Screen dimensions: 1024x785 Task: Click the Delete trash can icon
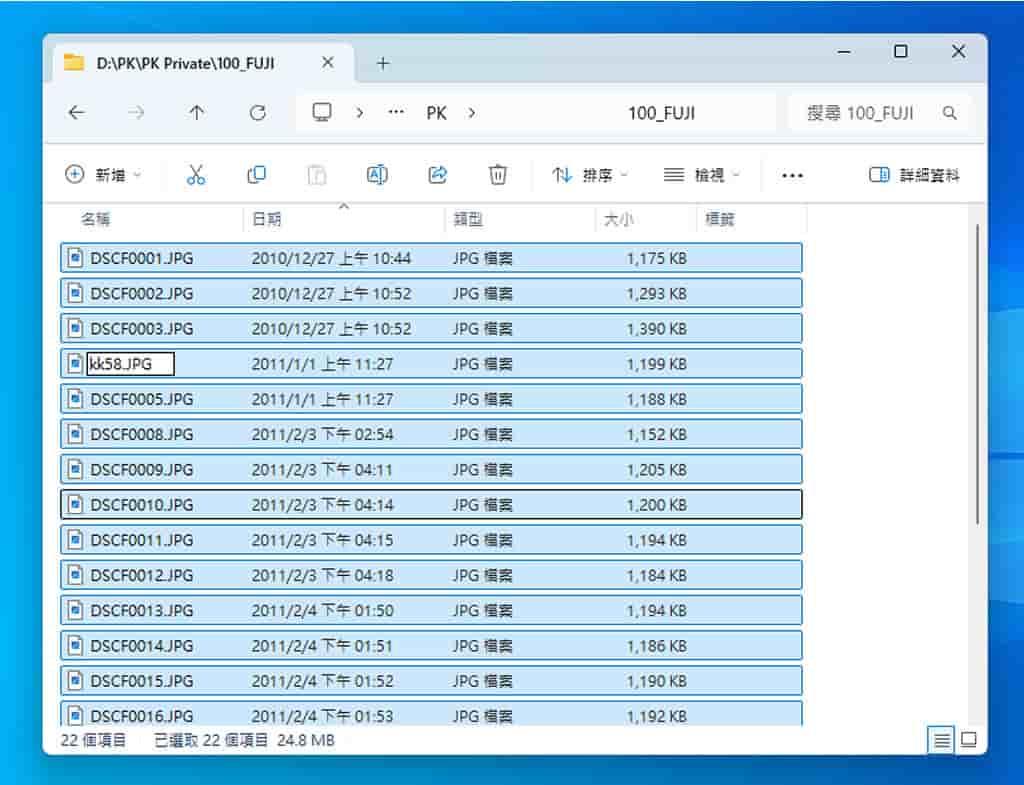(497, 175)
